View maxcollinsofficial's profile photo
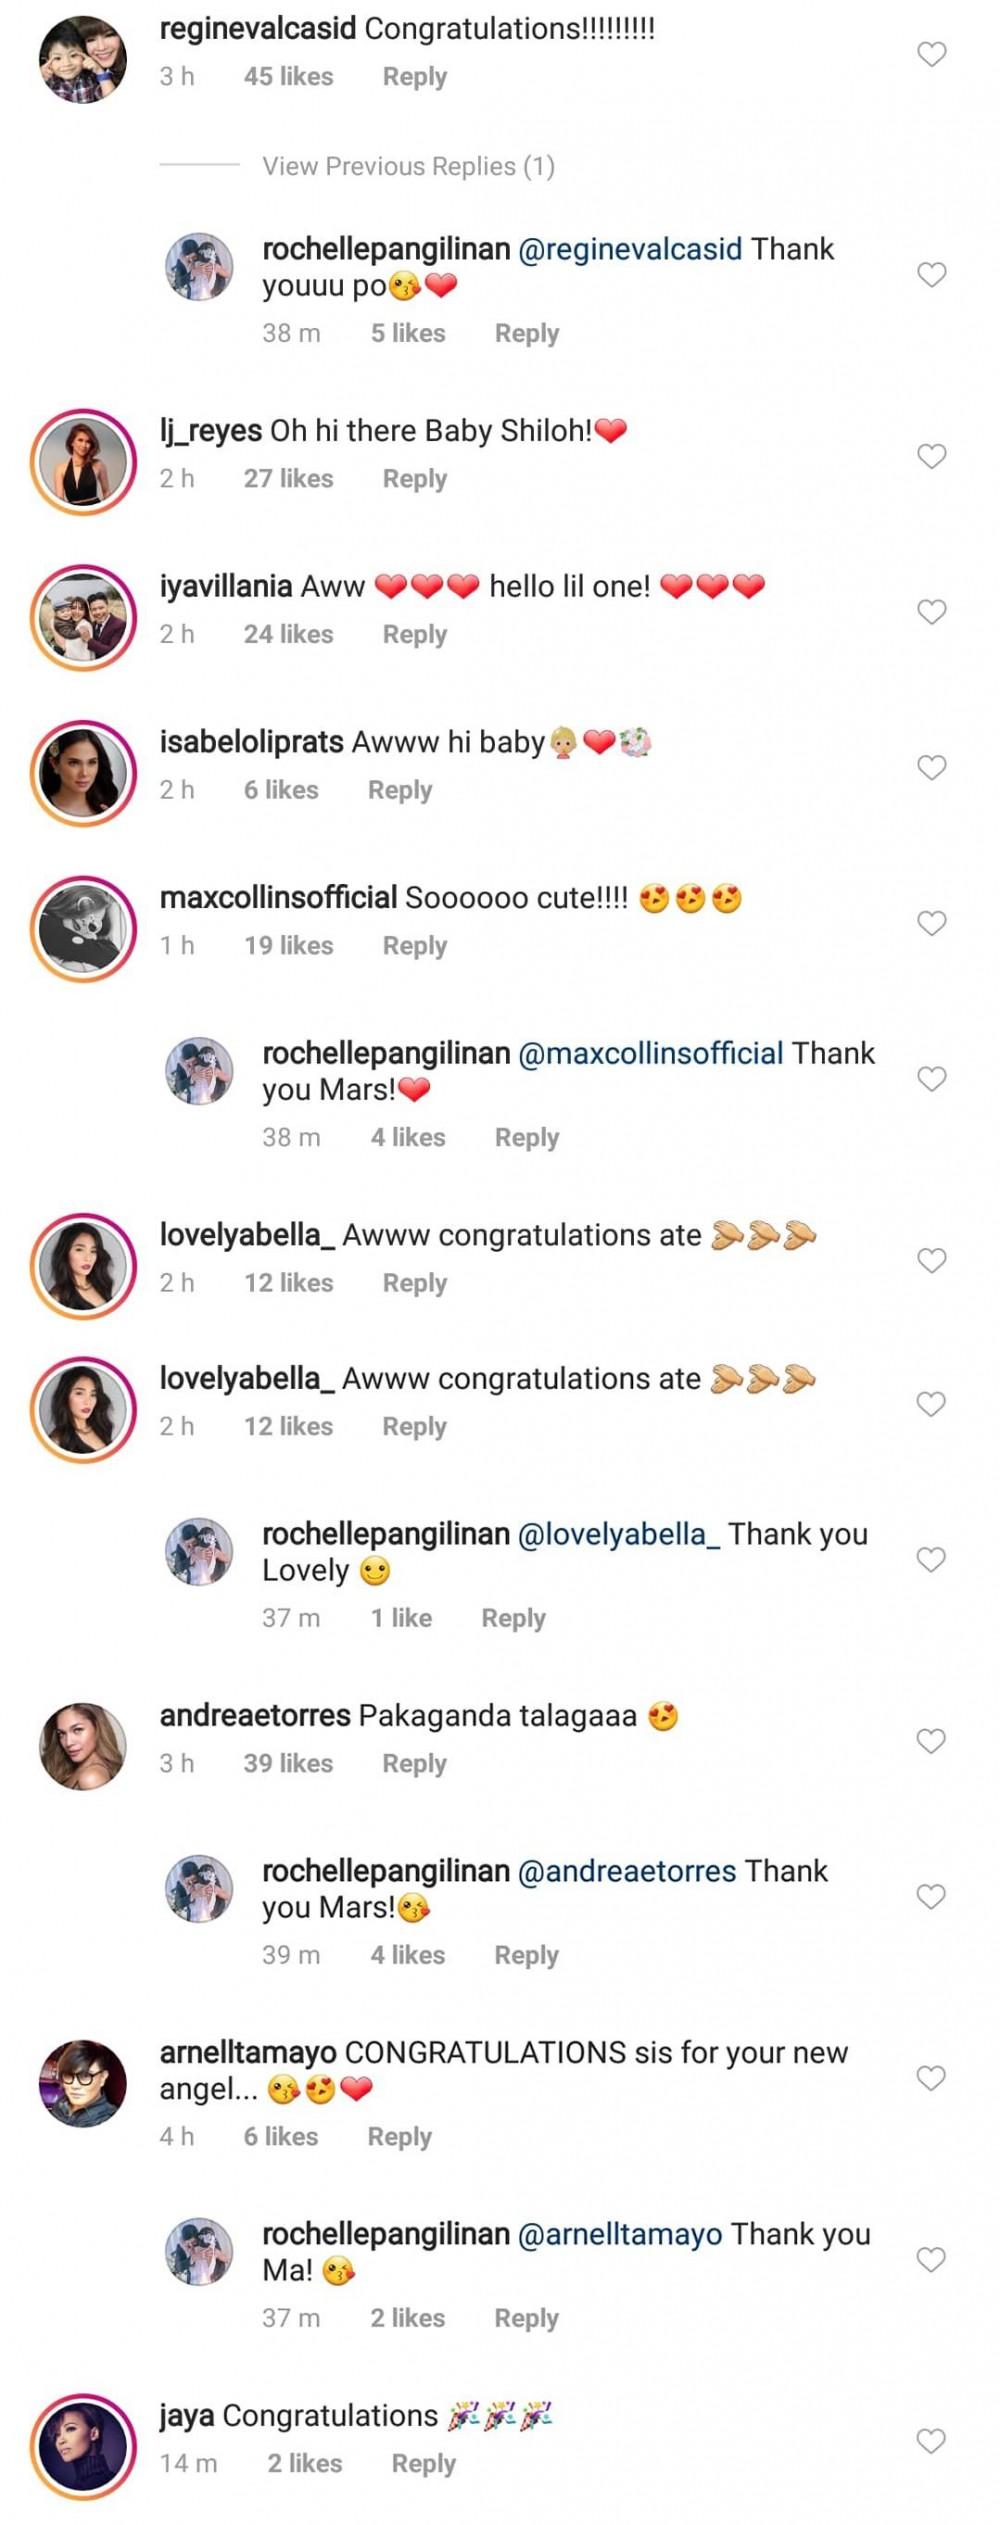 click(x=83, y=928)
